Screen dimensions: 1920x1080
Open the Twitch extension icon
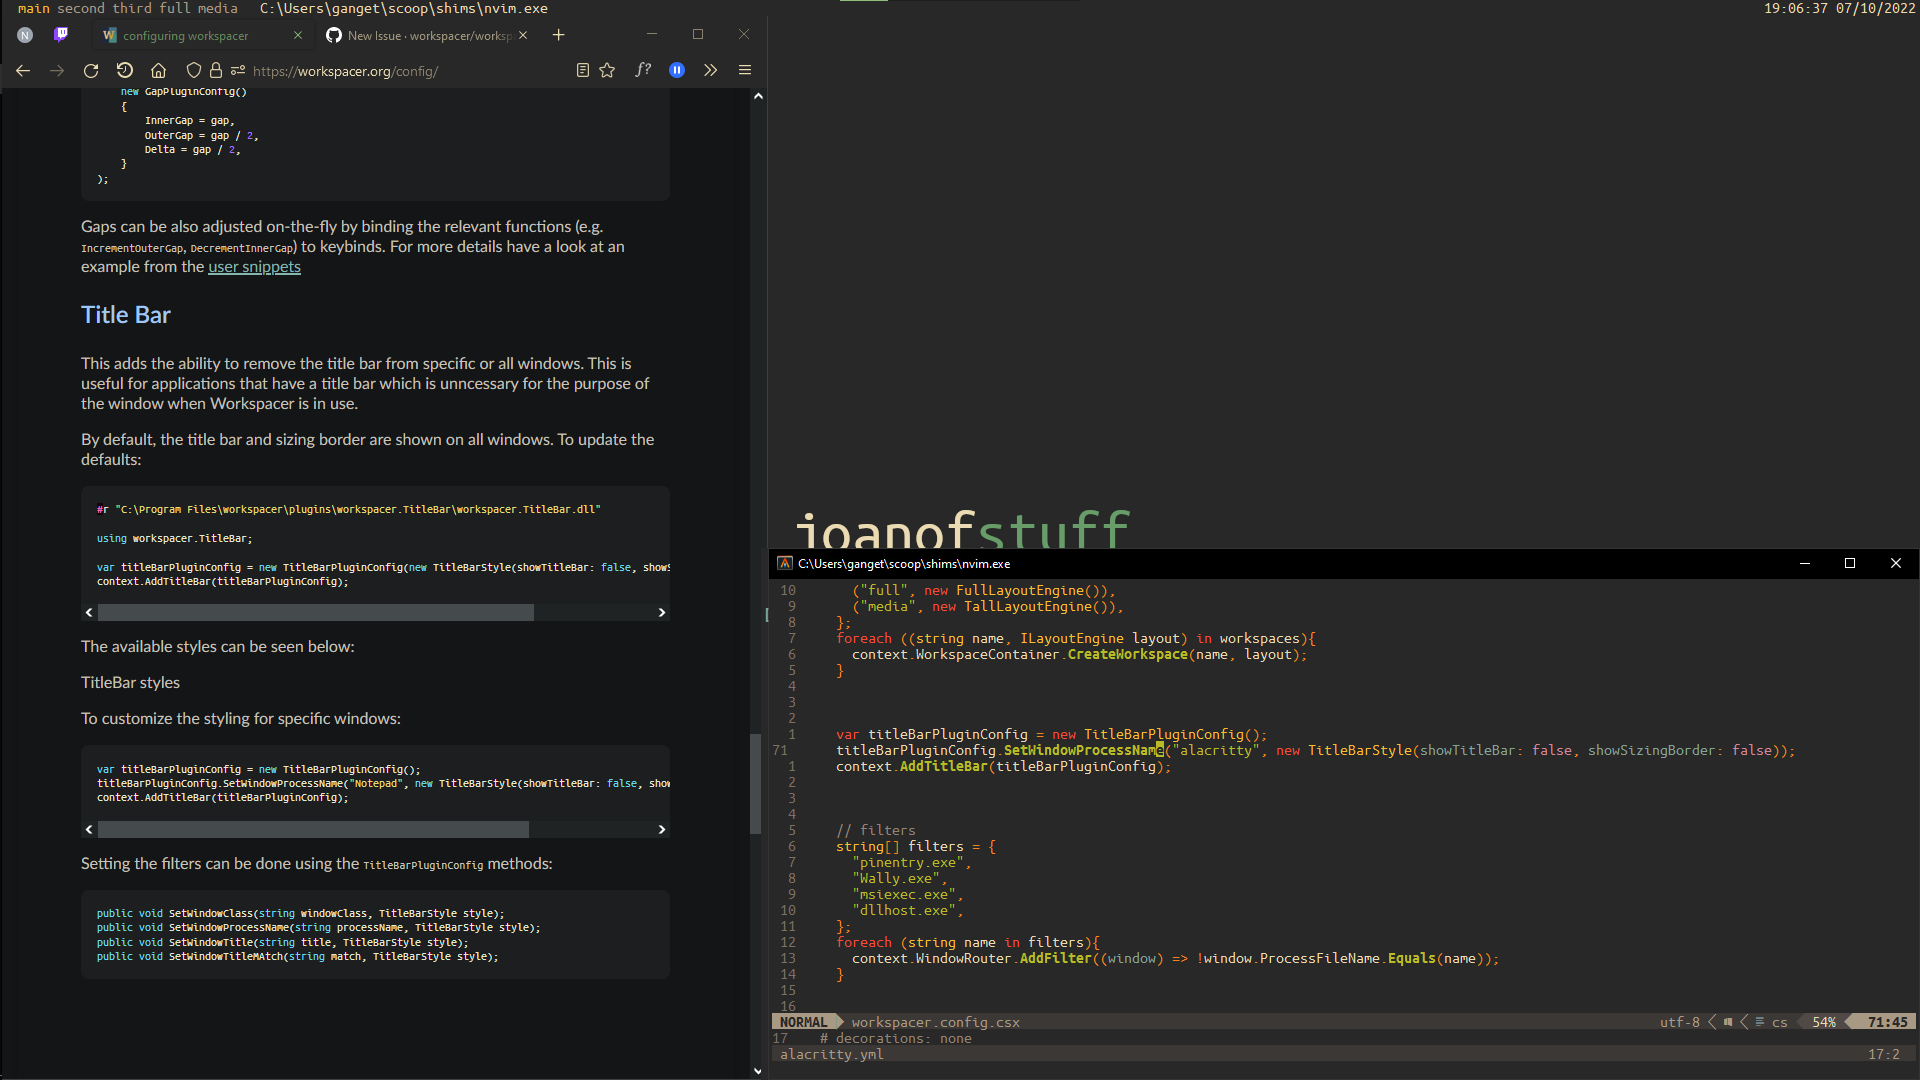click(x=61, y=34)
